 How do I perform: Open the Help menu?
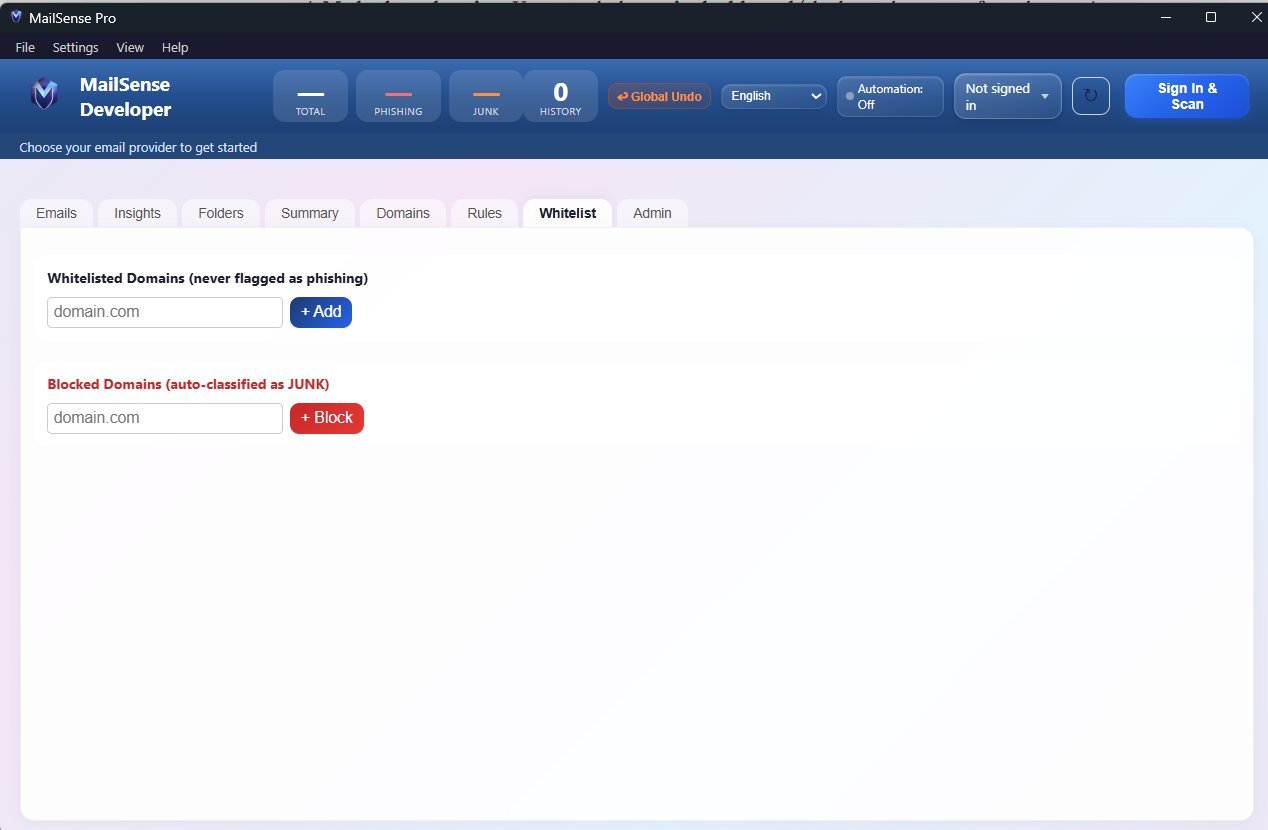pyautogui.click(x=175, y=47)
